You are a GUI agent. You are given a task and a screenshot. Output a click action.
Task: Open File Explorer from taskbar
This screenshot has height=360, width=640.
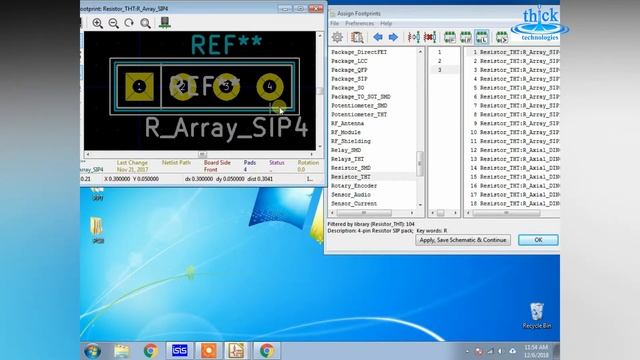click(121, 351)
